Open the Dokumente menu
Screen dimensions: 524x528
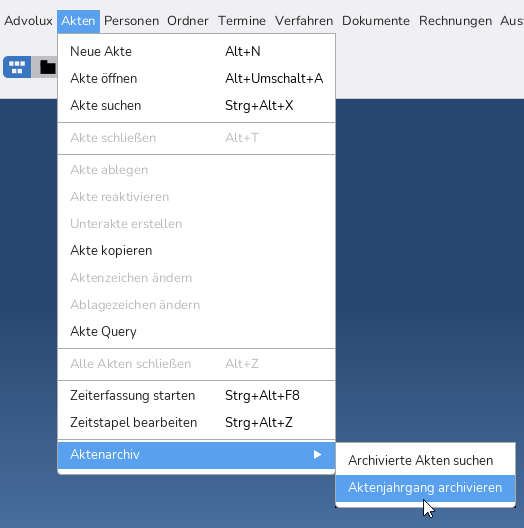point(376,21)
